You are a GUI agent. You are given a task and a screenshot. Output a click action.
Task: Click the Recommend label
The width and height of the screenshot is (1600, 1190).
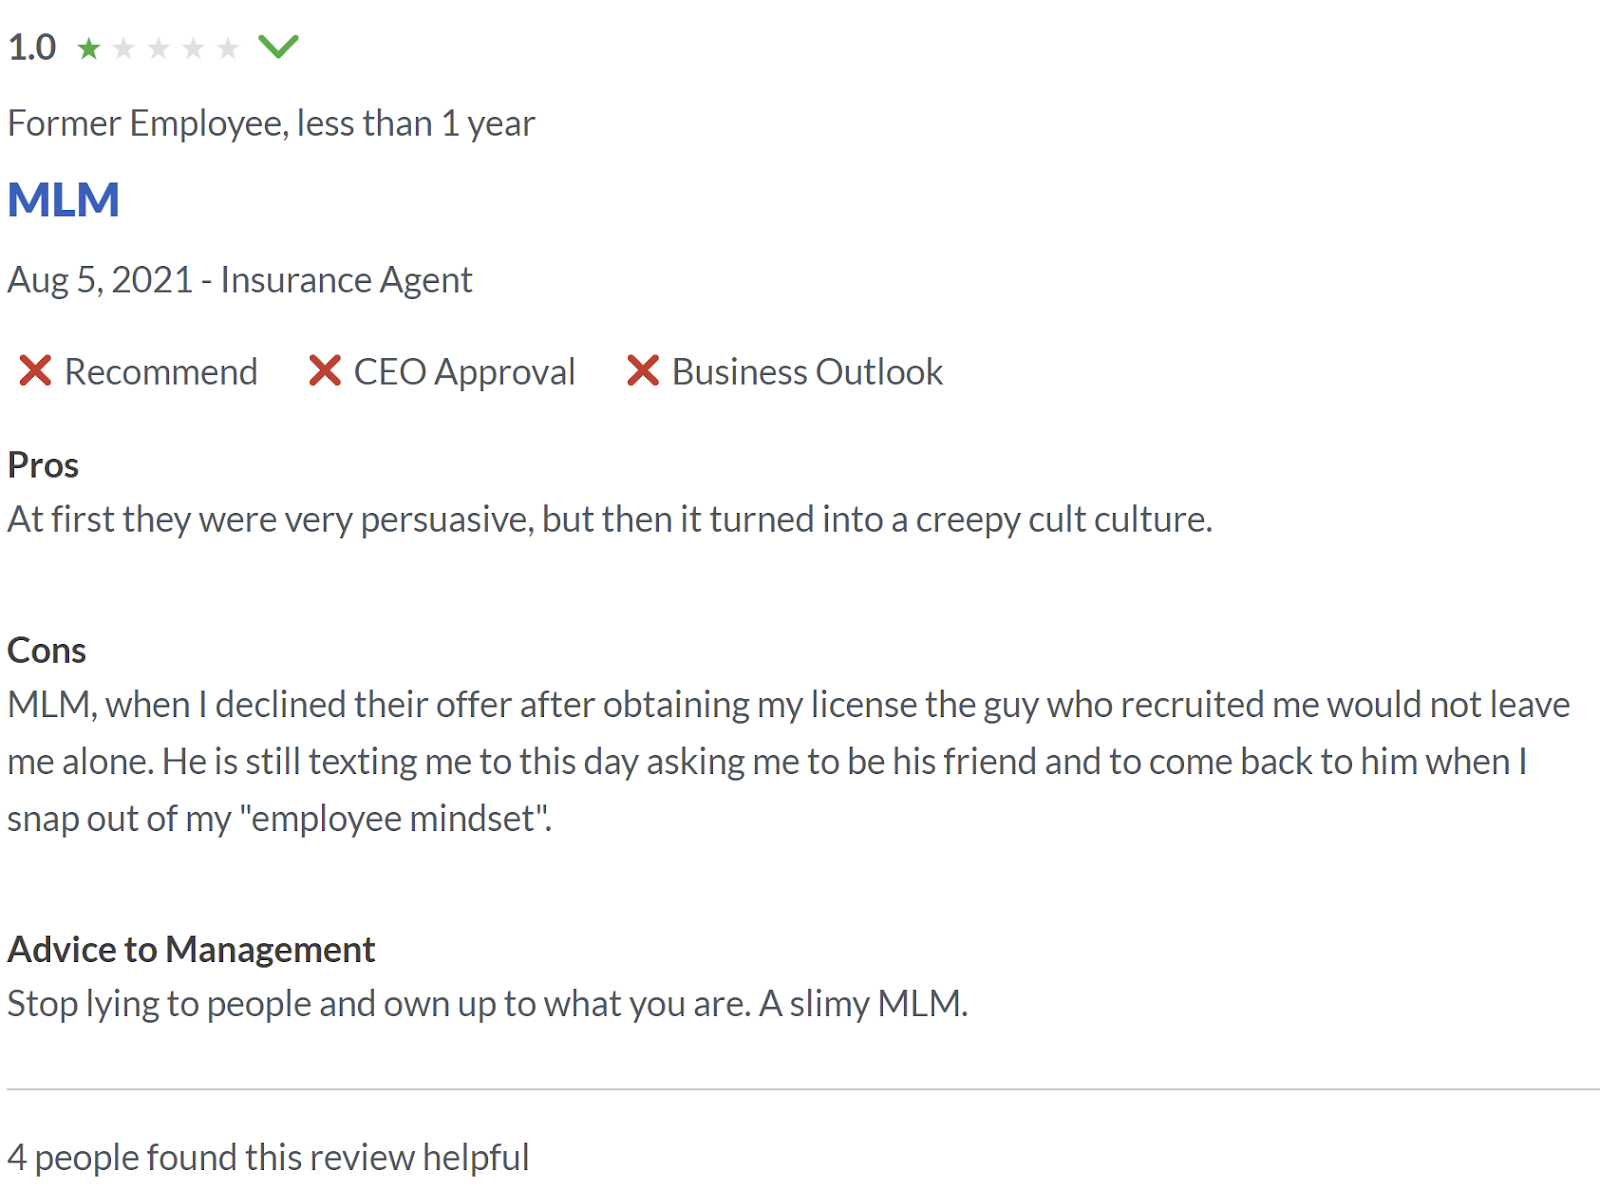161,372
